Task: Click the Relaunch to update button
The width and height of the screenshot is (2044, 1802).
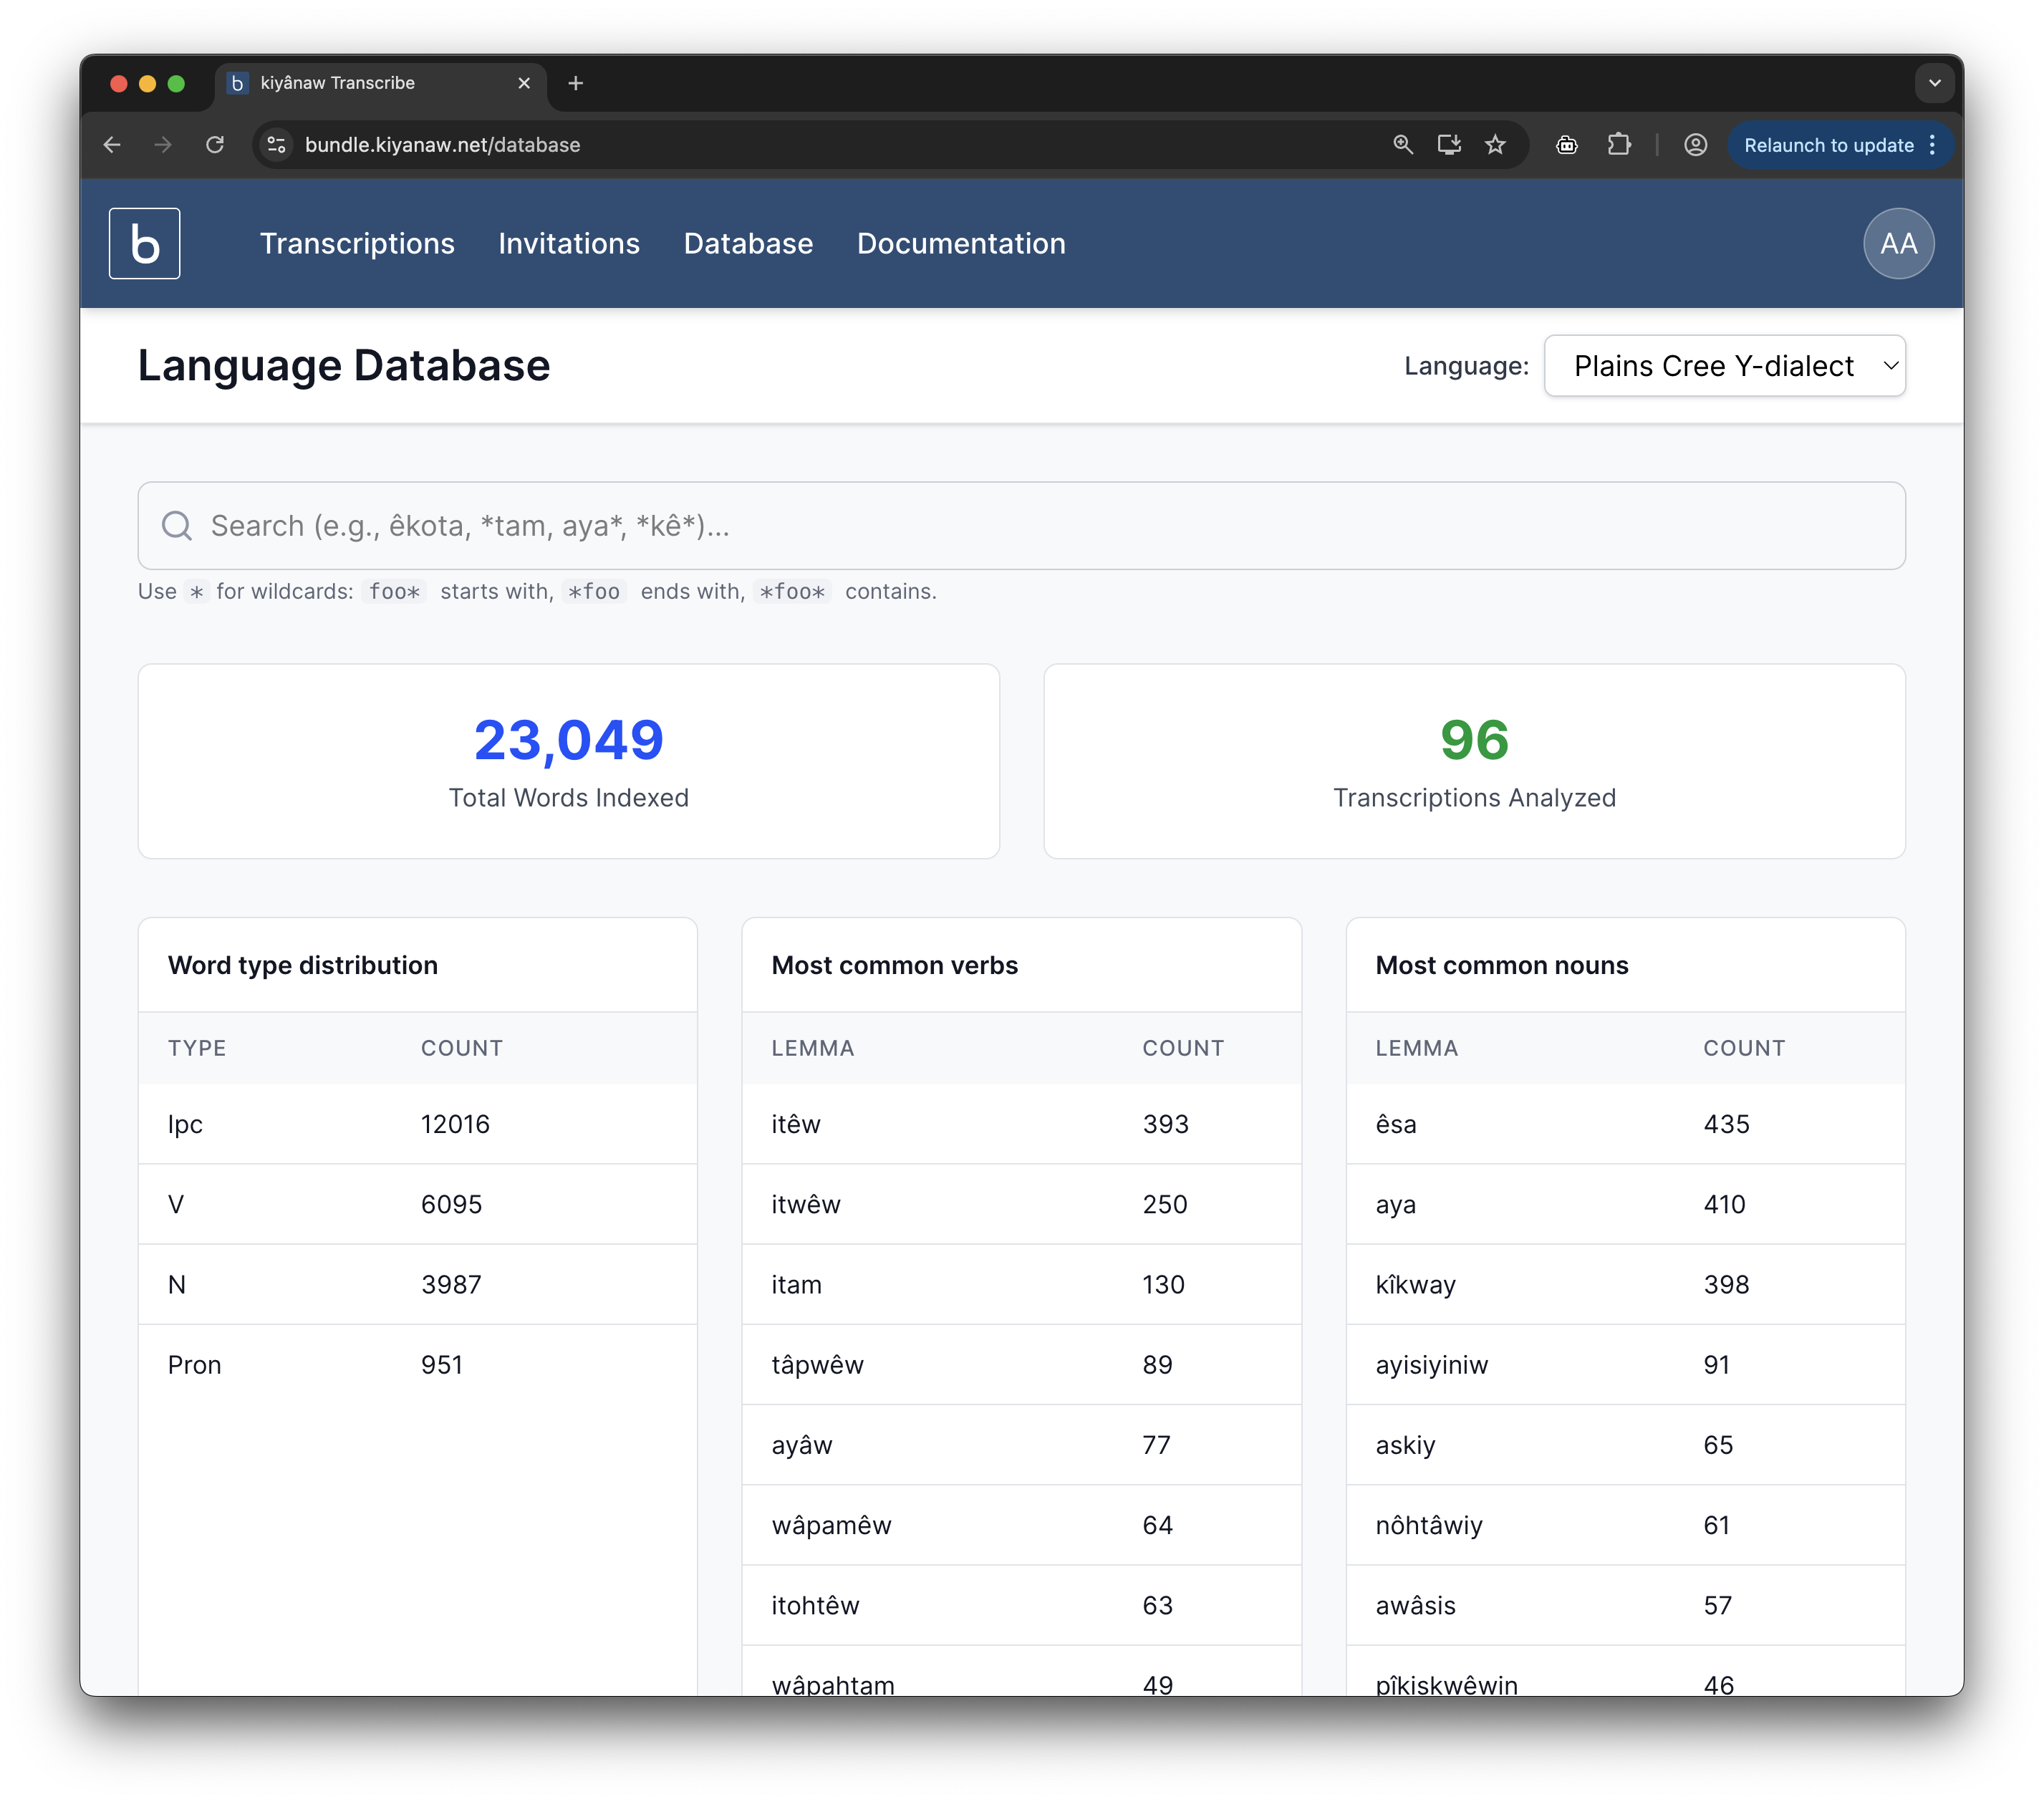Action: pos(1827,145)
